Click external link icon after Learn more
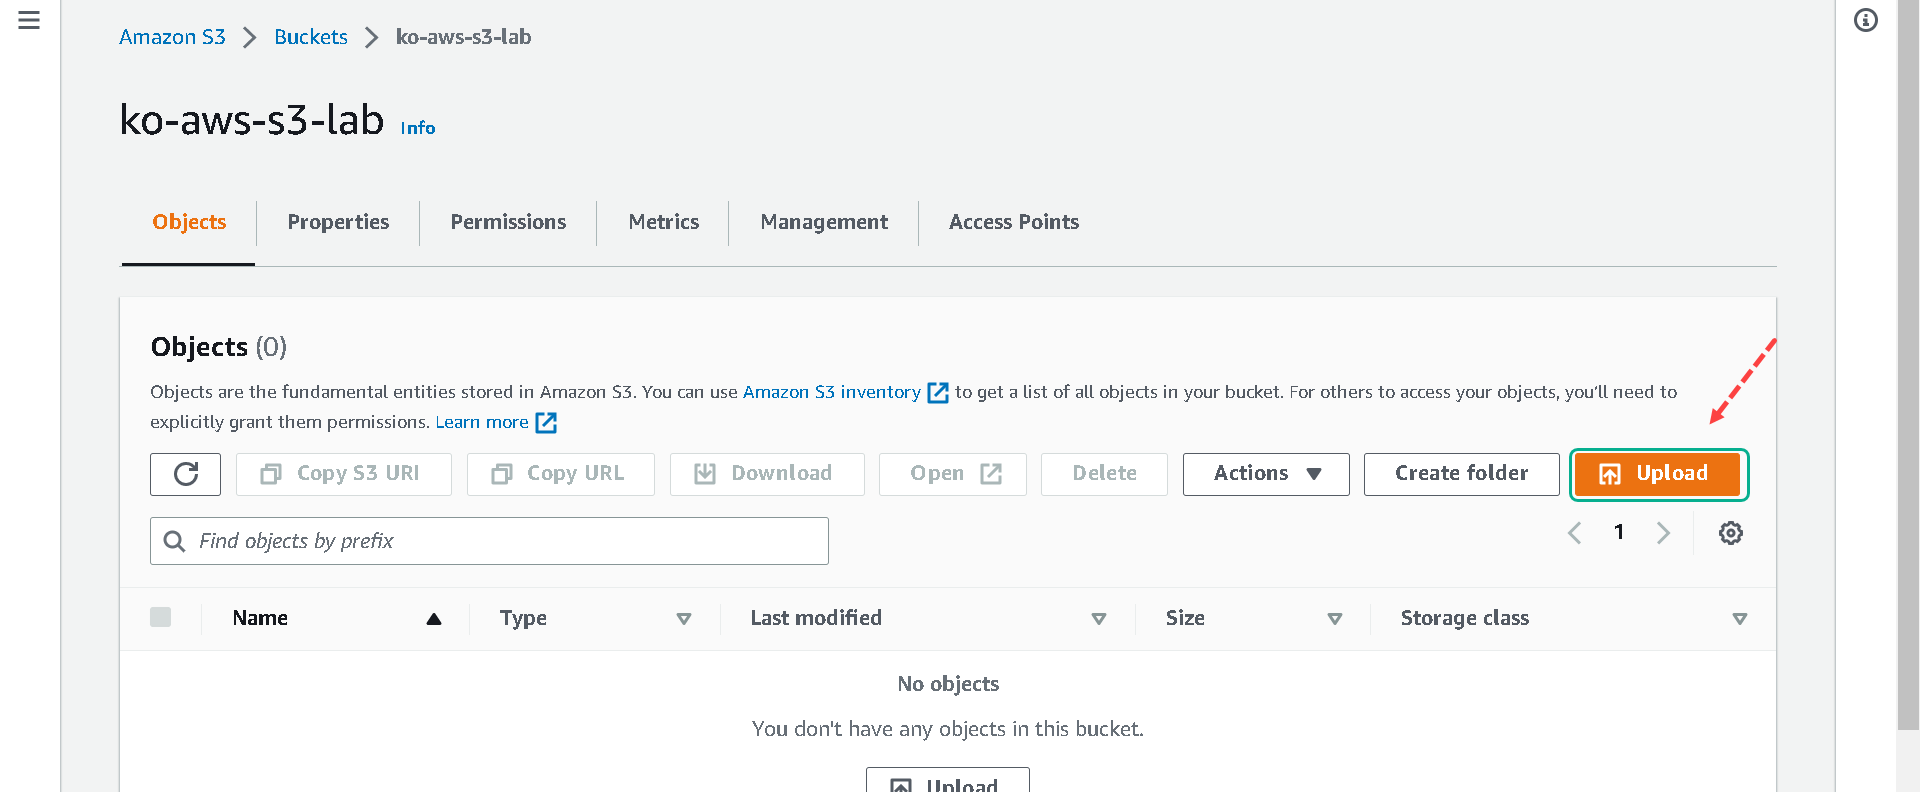This screenshot has height=792, width=1920. pos(546,423)
